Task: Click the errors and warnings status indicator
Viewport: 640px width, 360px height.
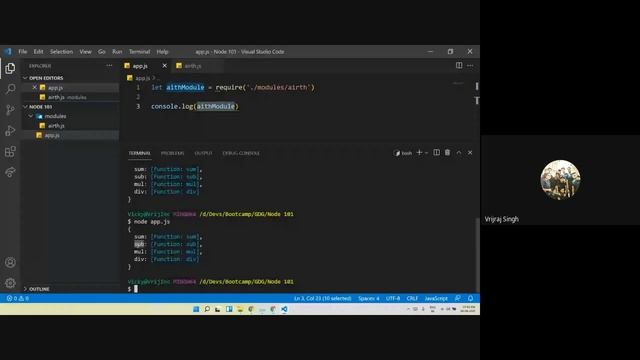Action: (x=18, y=298)
